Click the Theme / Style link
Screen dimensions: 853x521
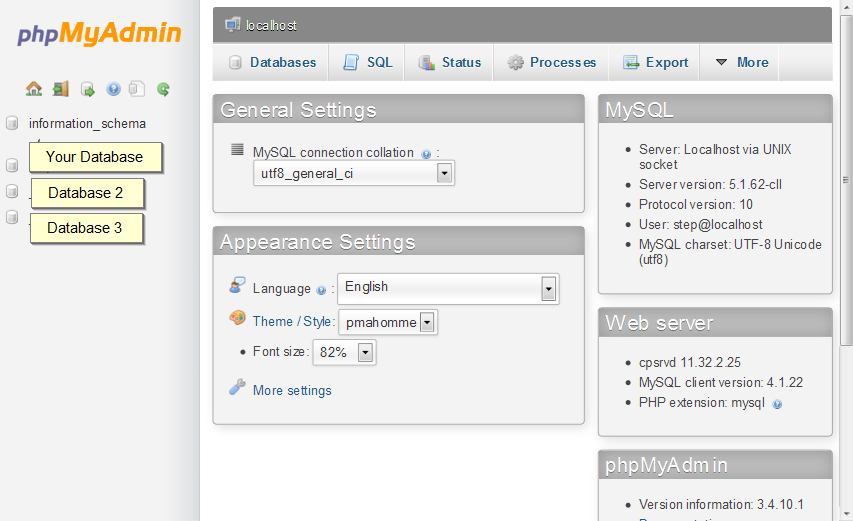tap(292, 321)
